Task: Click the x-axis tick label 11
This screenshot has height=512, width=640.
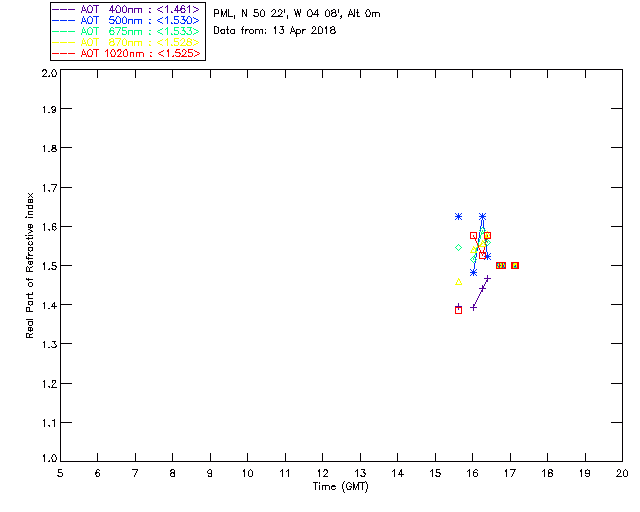Action: (285, 473)
